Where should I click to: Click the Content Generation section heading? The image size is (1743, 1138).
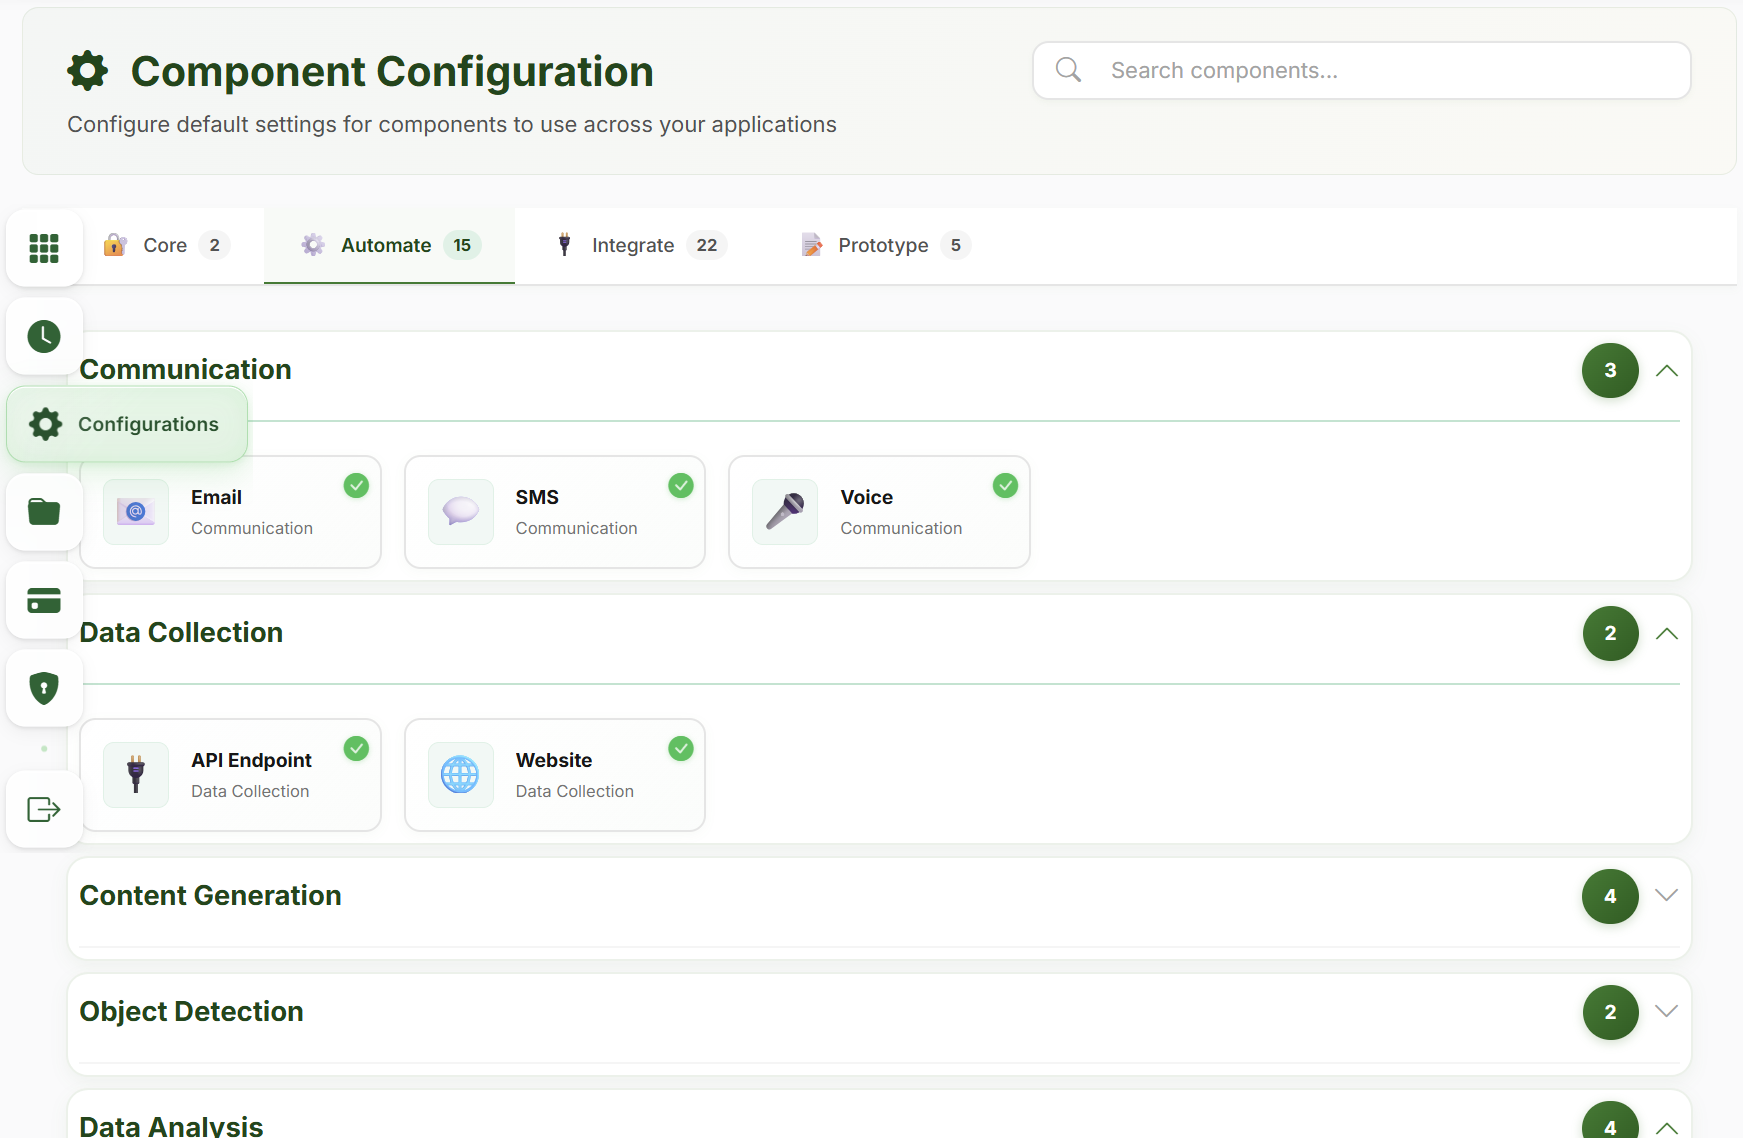[210, 896]
